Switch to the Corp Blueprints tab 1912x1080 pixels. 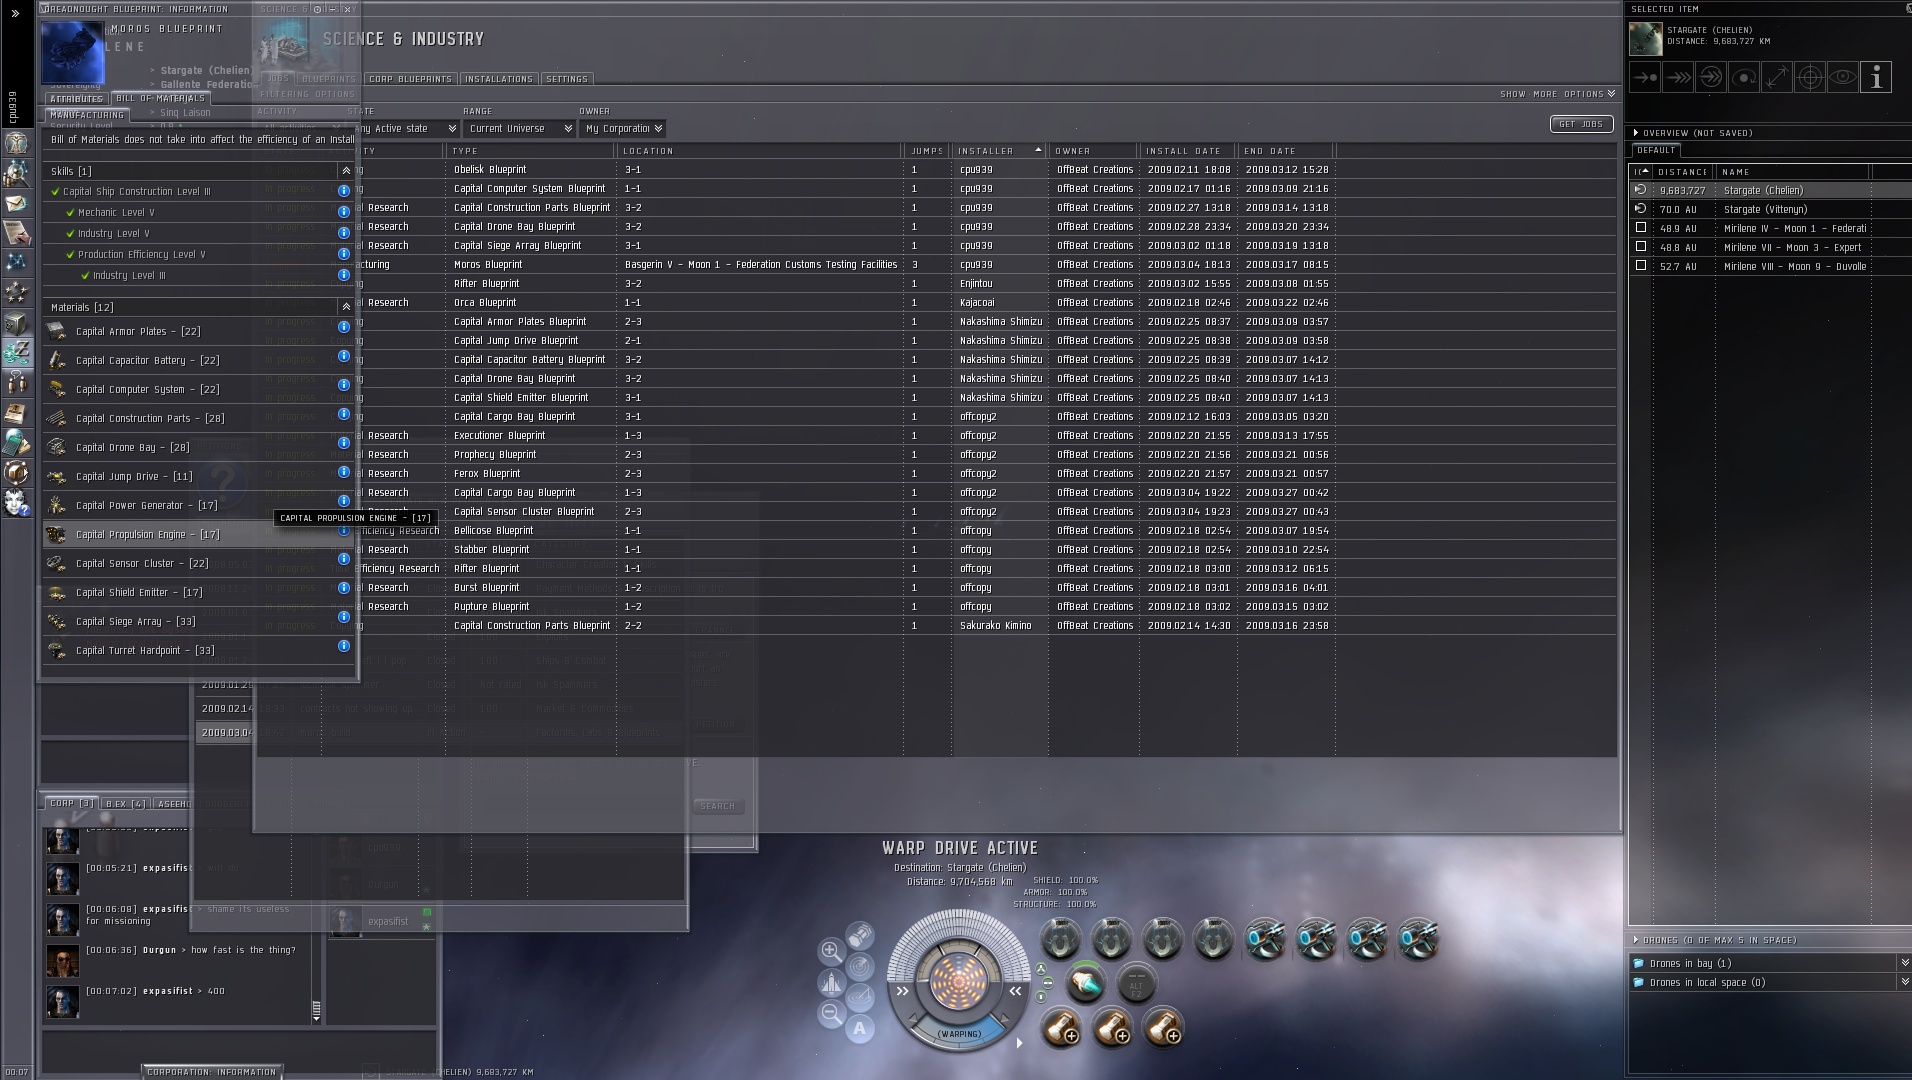(x=410, y=79)
